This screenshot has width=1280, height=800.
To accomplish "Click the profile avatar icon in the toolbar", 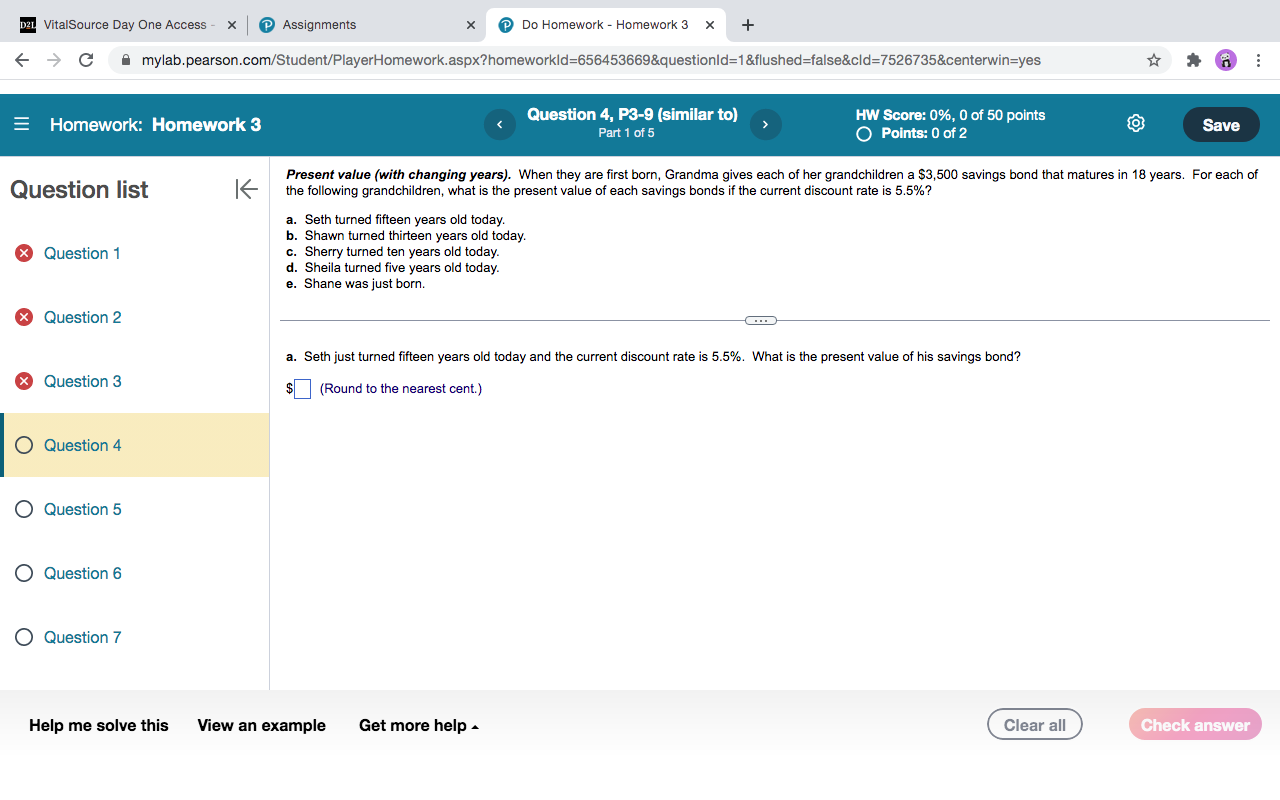I will 1225,60.
